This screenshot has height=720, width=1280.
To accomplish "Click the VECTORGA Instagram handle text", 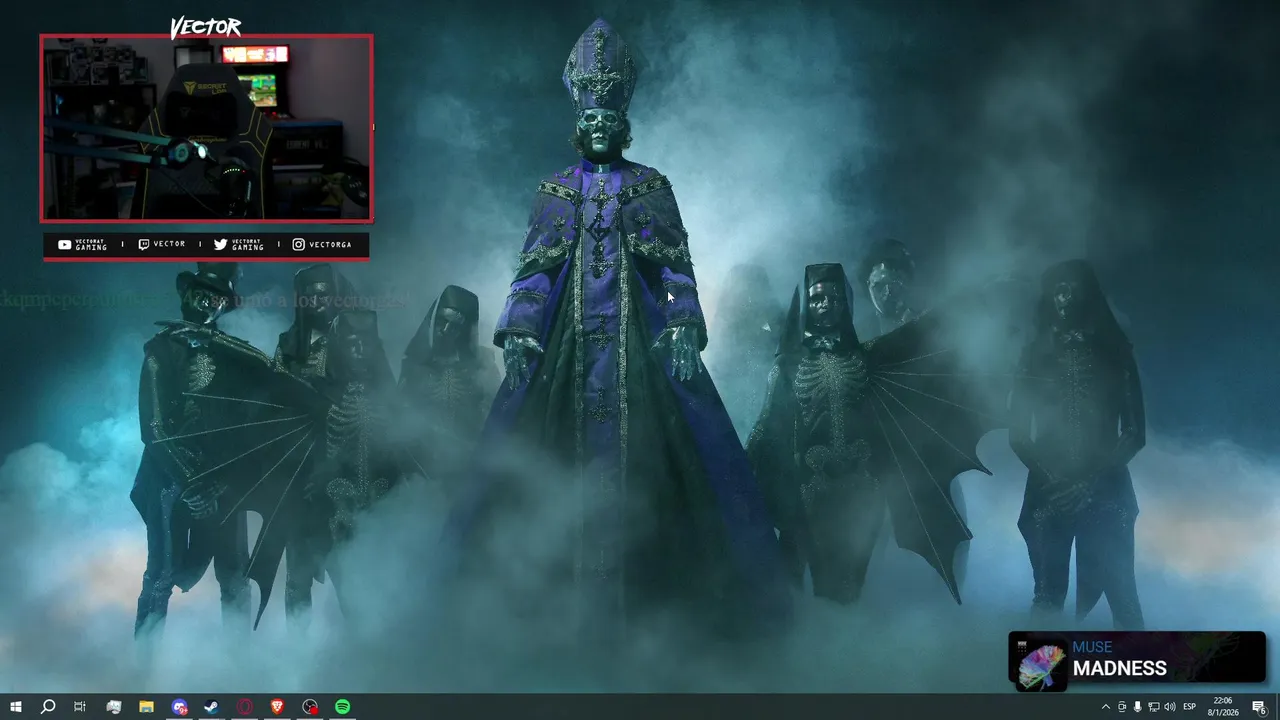I will 330,245.
